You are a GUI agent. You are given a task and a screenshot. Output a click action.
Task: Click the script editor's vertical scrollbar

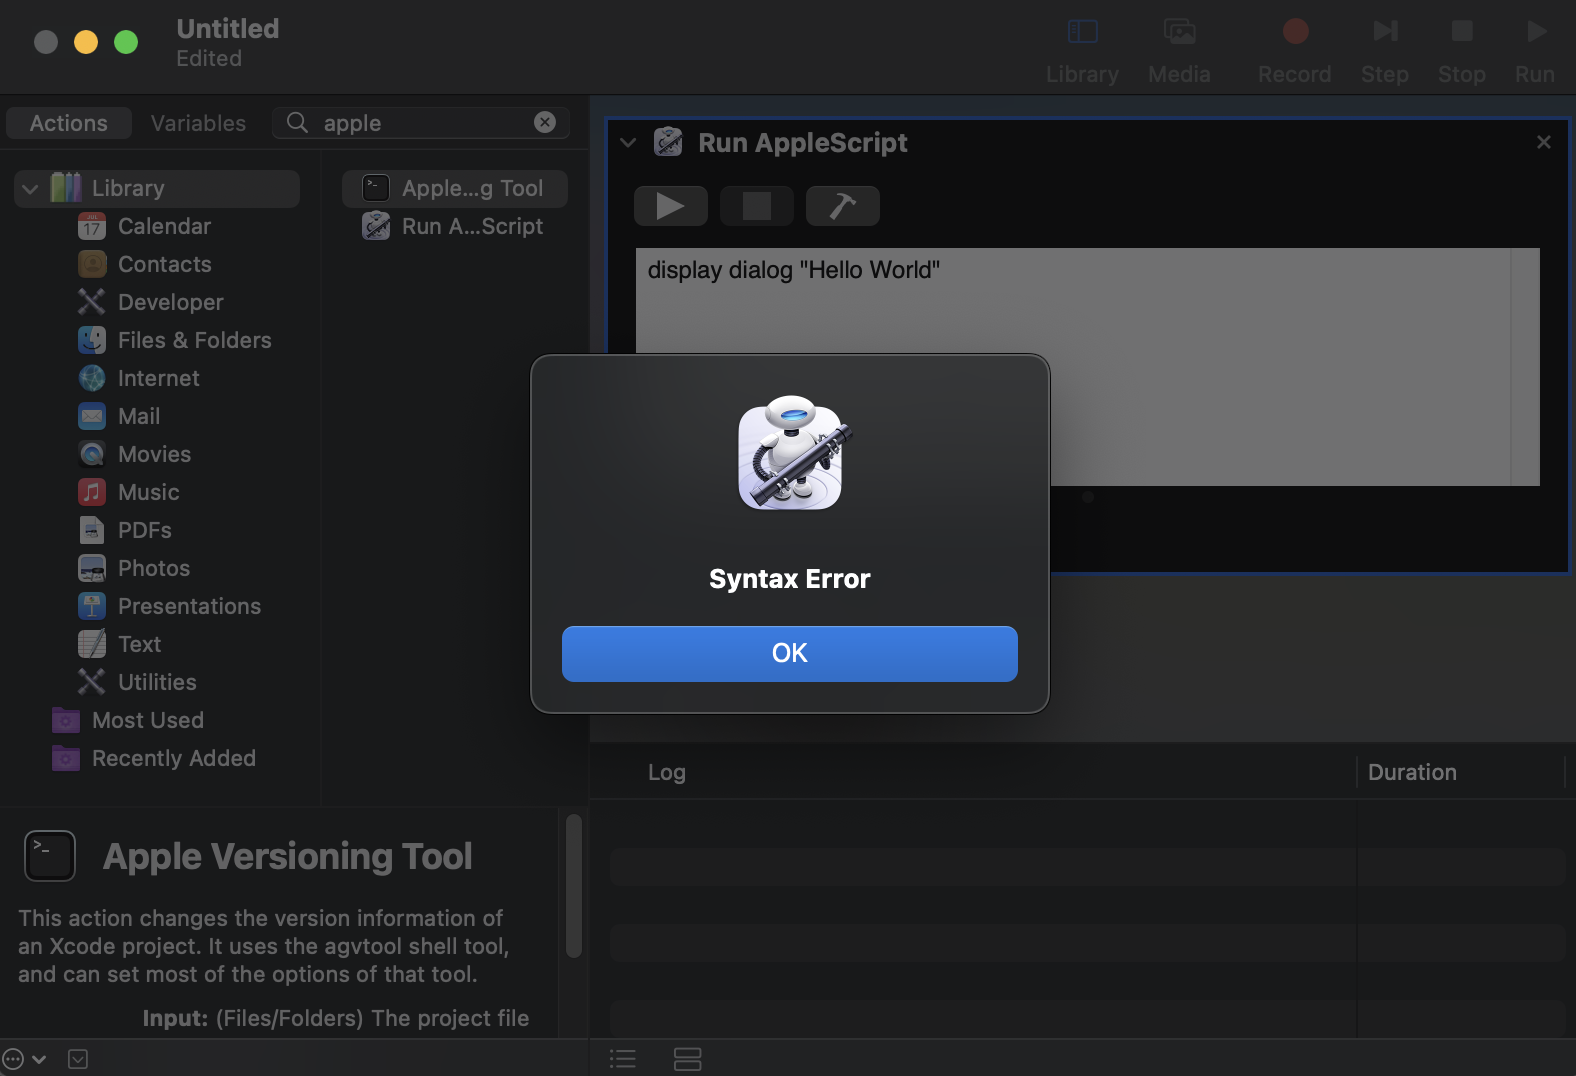tap(1525, 367)
